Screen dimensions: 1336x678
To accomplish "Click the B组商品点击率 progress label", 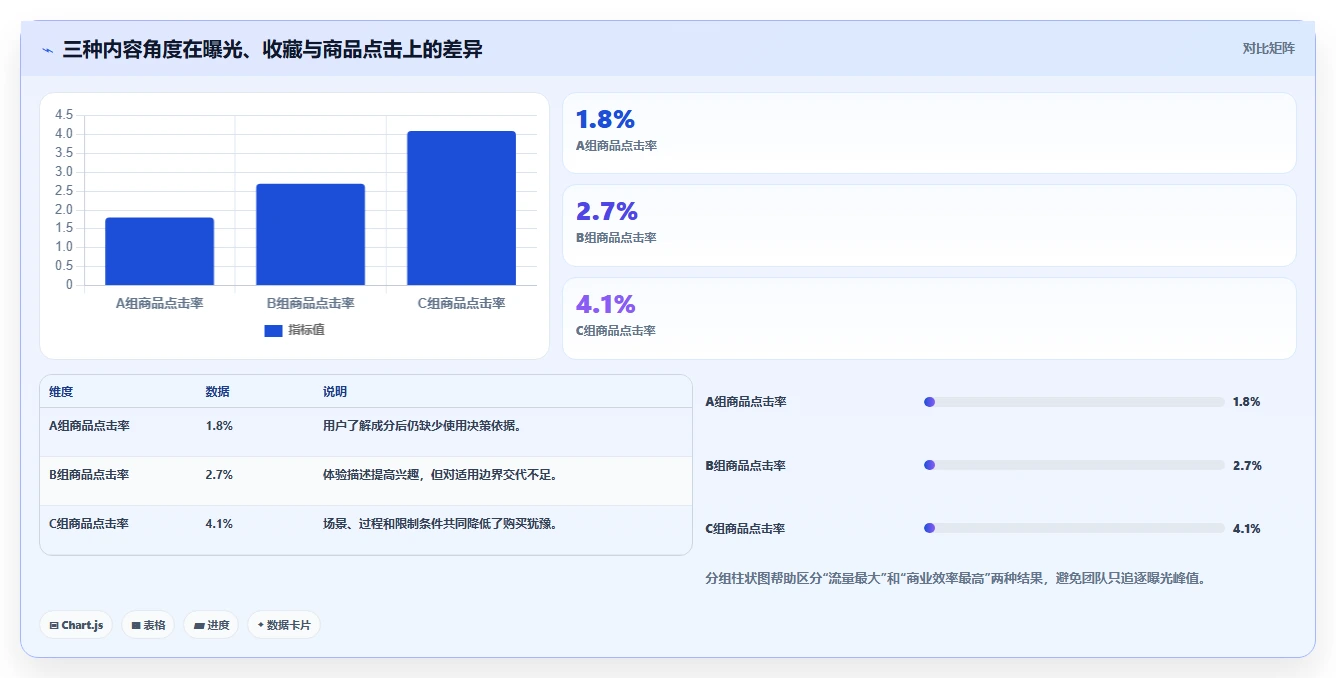I will (746, 465).
